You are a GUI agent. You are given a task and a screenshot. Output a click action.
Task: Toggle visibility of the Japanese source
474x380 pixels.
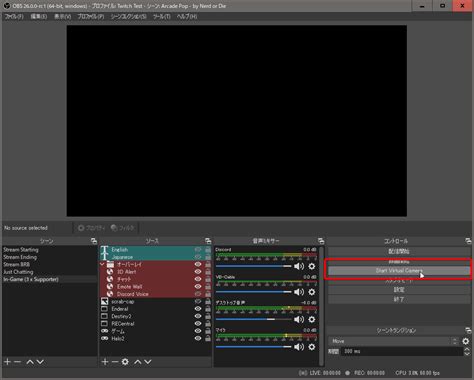[198, 257]
